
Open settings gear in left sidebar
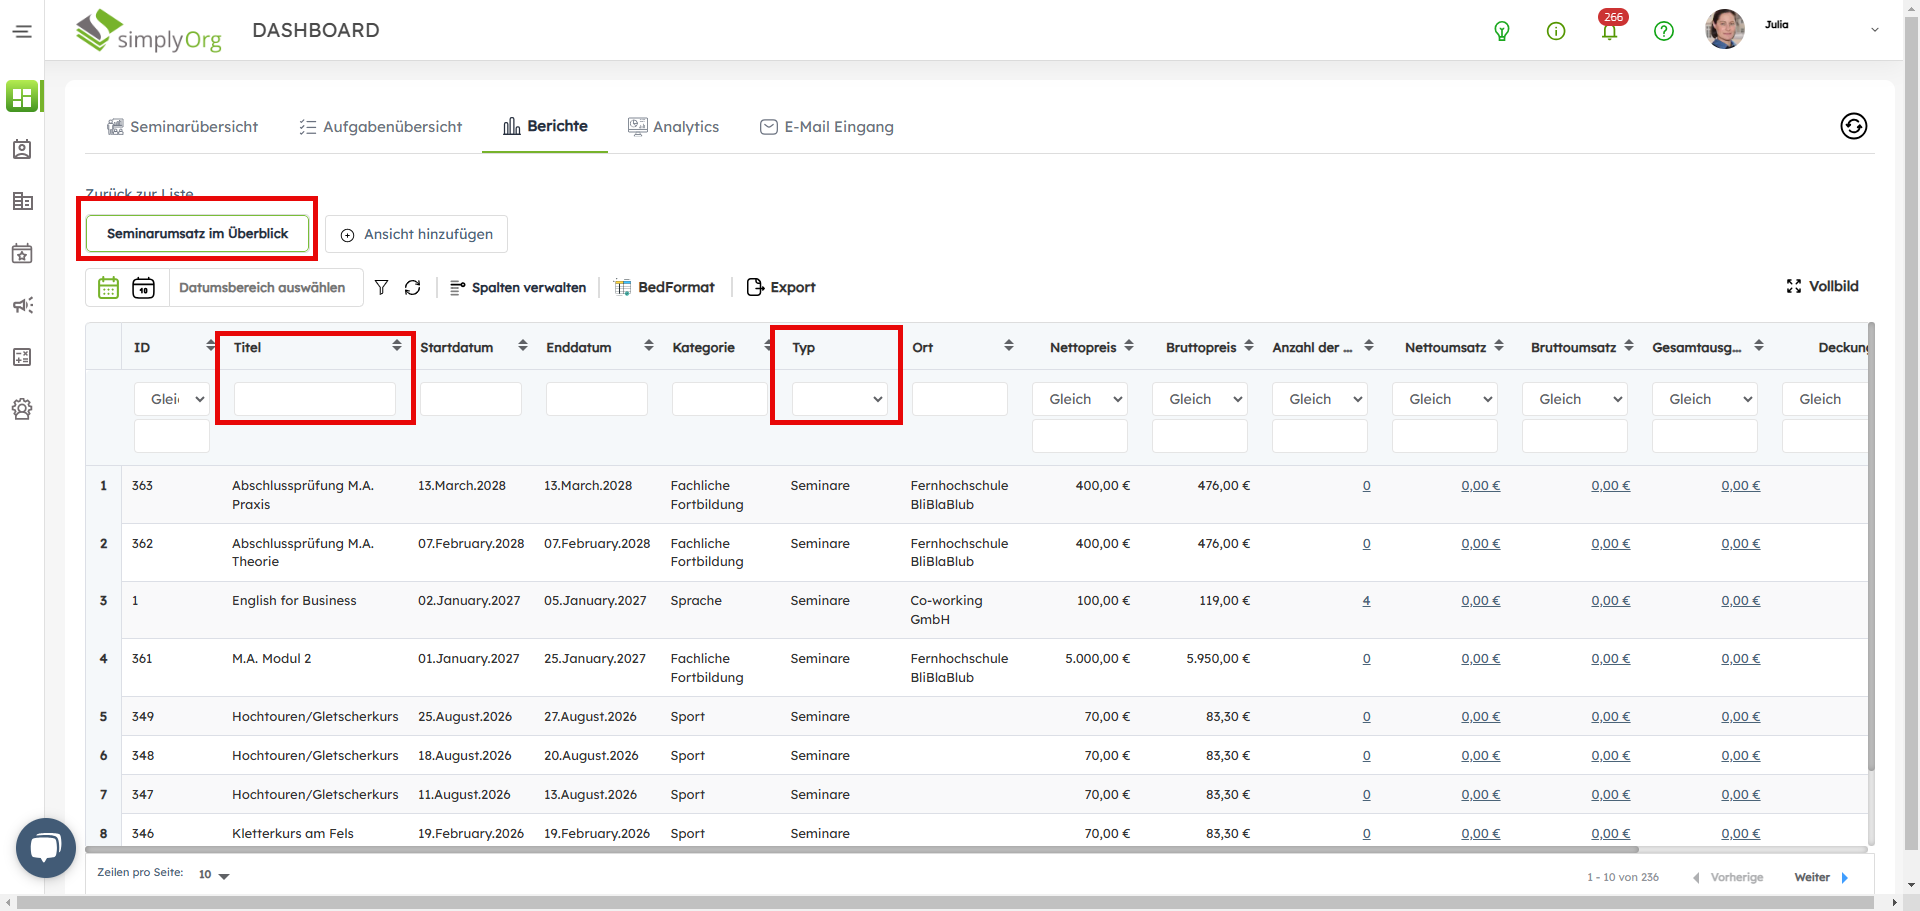point(22,409)
